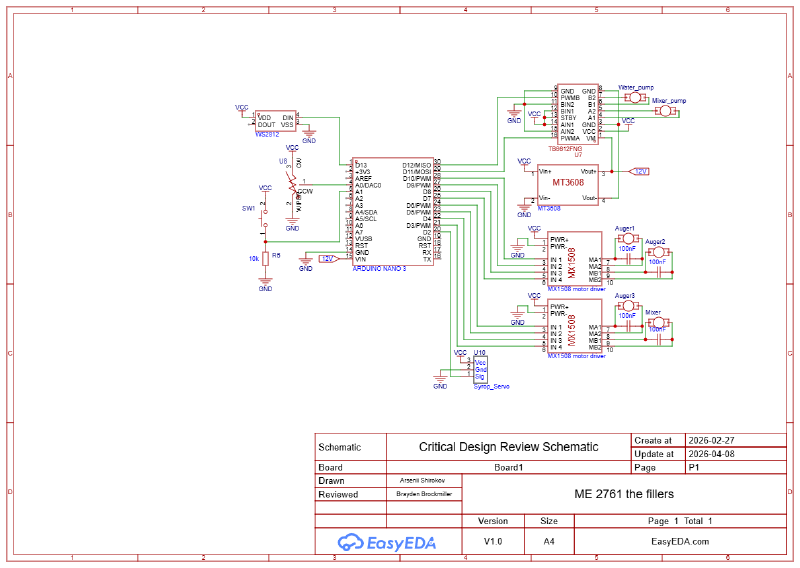Image resolution: width=800 pixels, height=568 pixels.
Task: Click the 'PWMB' pin label on TB6612FNG
Action: coord(570,97)
